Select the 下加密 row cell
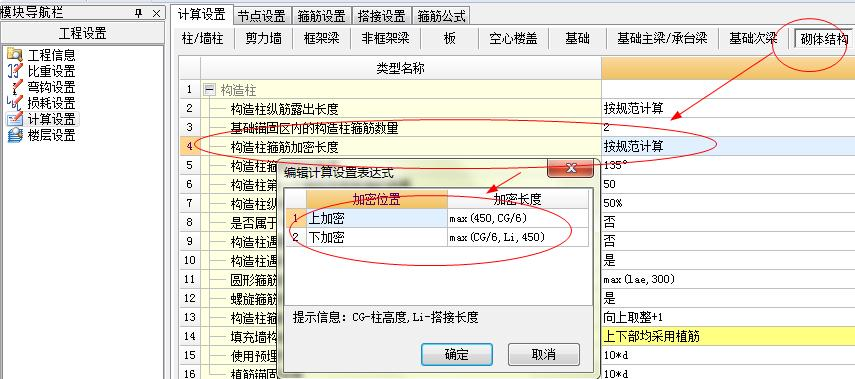 [x=377, y=237]
